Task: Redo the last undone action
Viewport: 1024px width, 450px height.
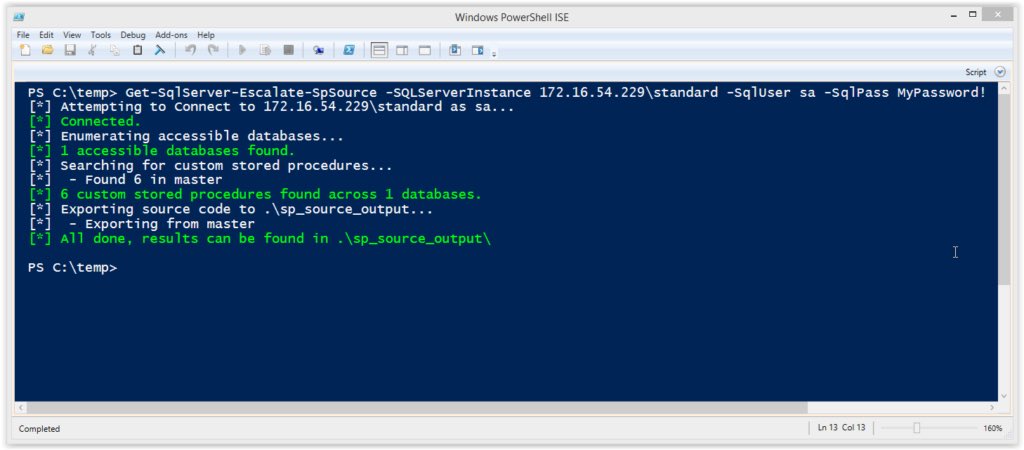Action: 213,50
